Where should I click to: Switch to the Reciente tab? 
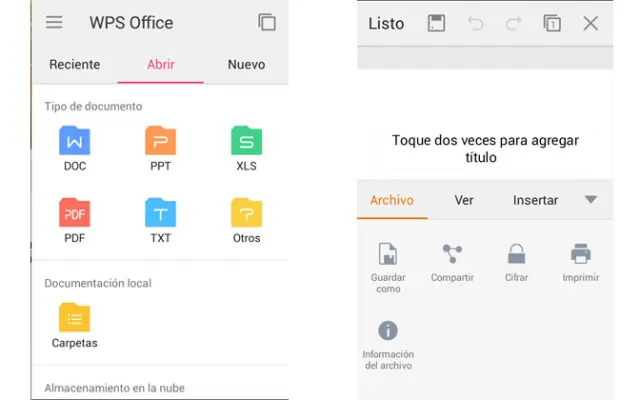click(74, 64)
